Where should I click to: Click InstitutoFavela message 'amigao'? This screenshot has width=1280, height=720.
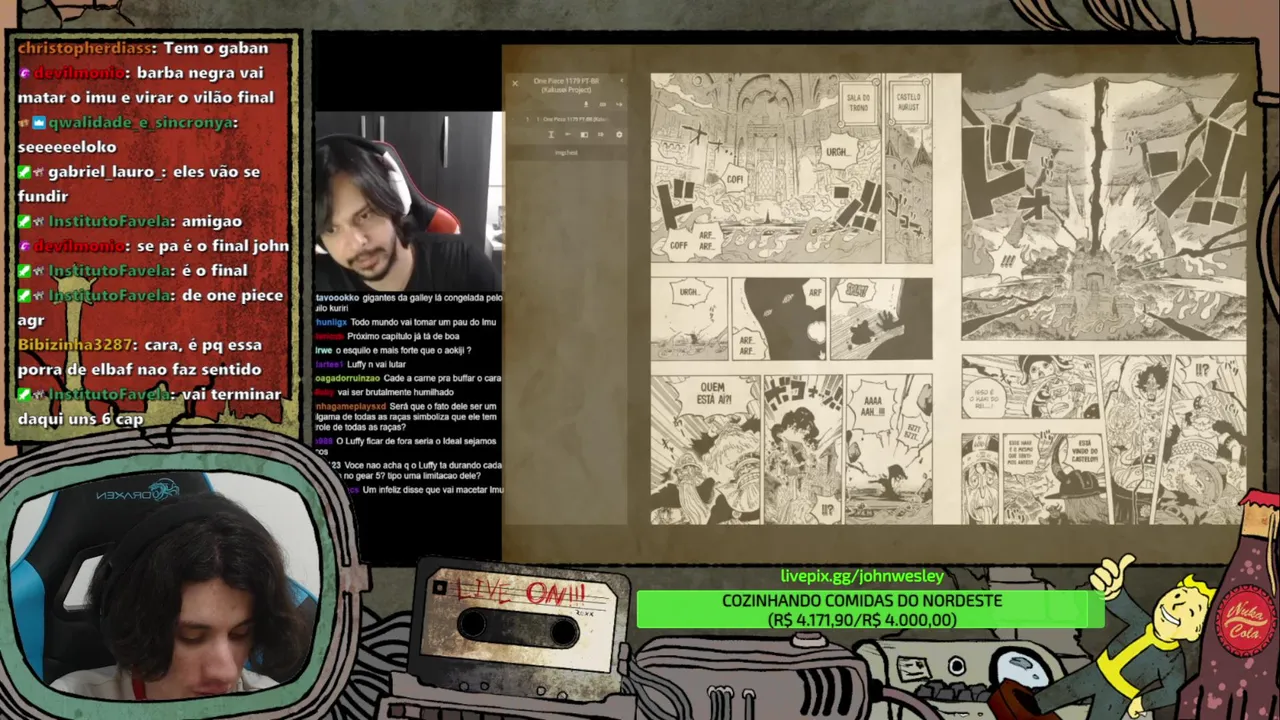(x=130, y=221)
